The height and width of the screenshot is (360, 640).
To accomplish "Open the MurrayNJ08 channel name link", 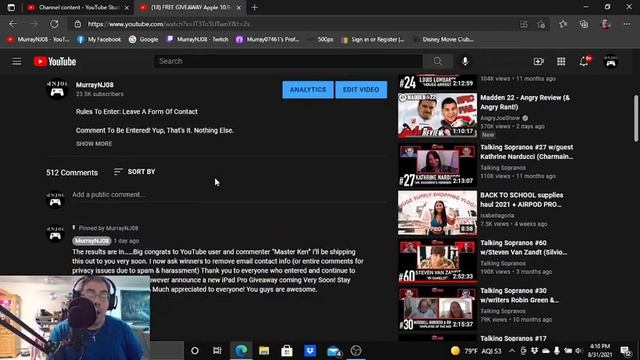I will coord(95,85).
